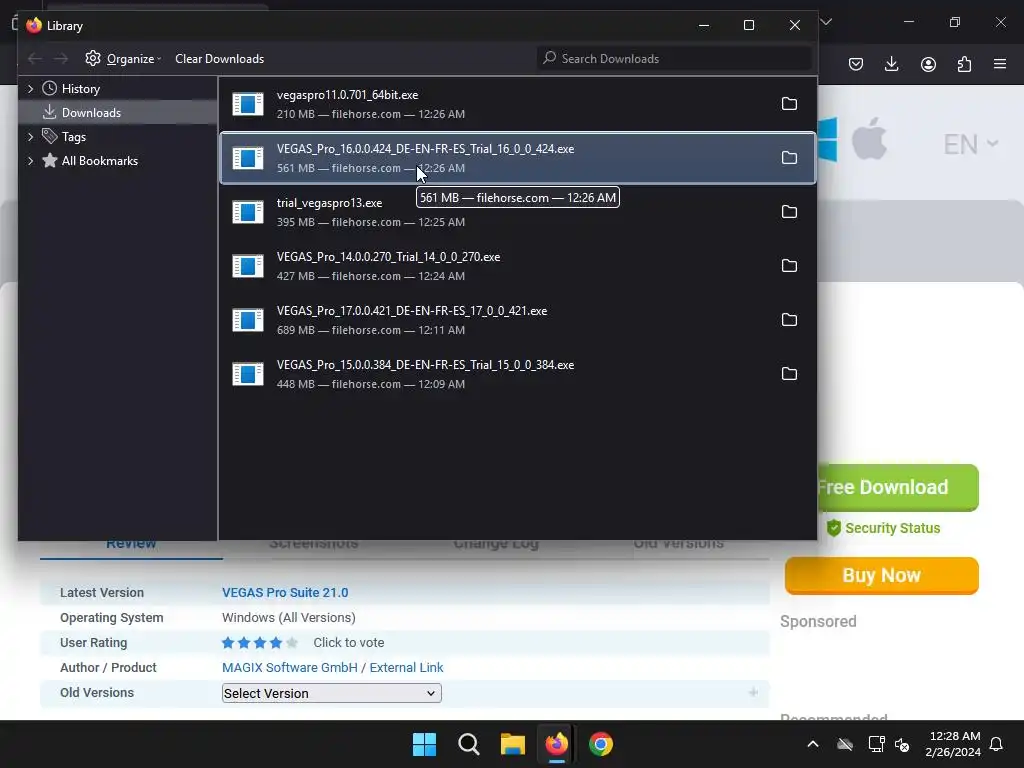This screenshot has height=768, width=1024.
Task: Expand the Tags tree node
Action: (30, 136)
